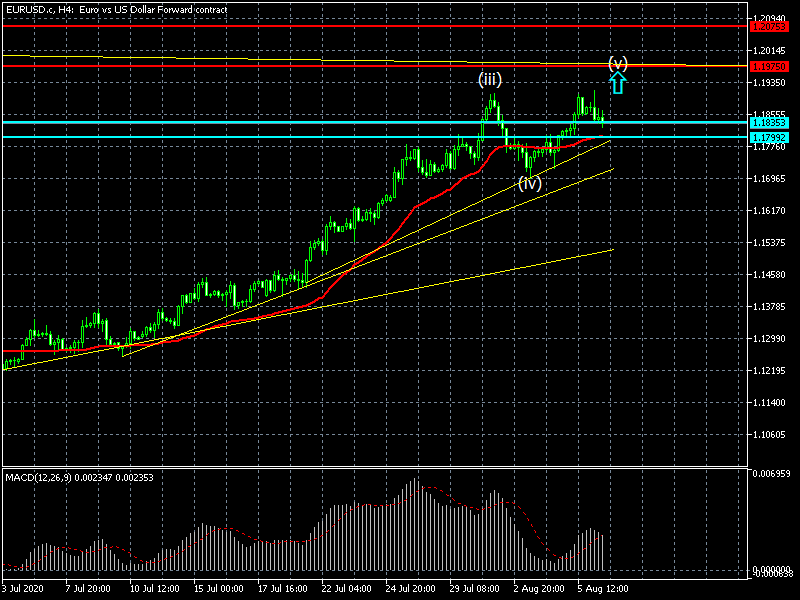Image resolution: width=800 pixels, height=600 pixels.
Task: Click the 5 Aug 12:00 time label
Action: tap(604, 589)
